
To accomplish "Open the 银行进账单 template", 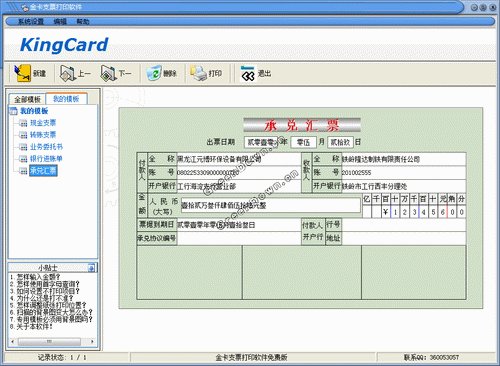I will [x=46, y=159].
